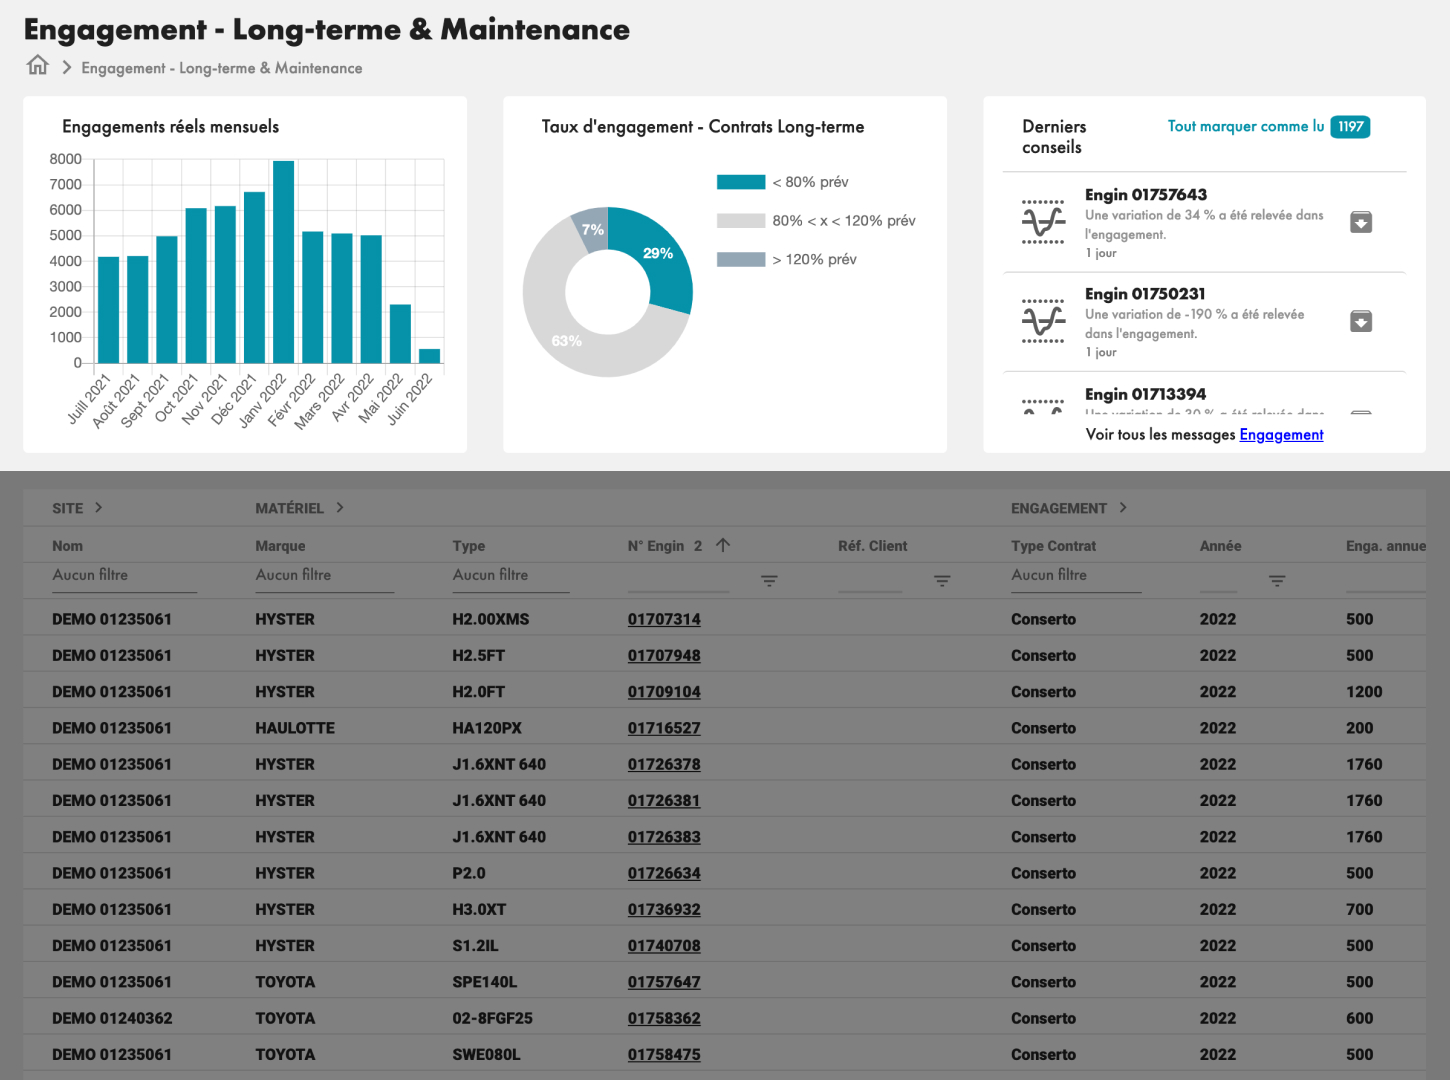Sort by the Nom column header
This screenshot has width=1450, height=1080.
tap(67, 546)
